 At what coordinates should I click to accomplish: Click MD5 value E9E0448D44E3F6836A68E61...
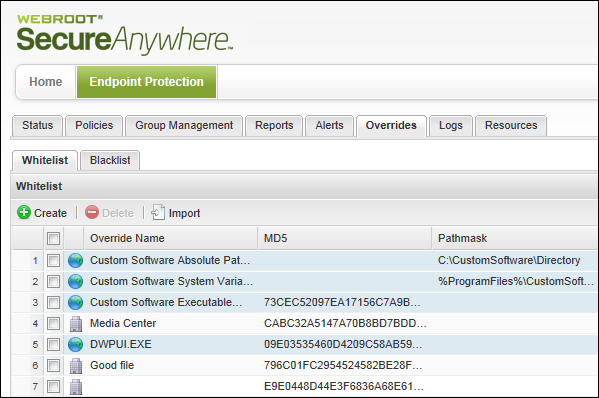pos(344,387)
